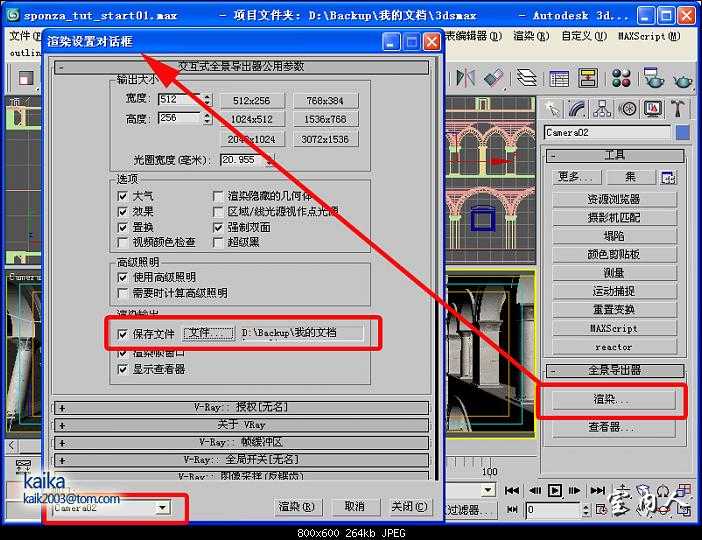Toggle 使用高级照明 checkbox
Screen dimensions: 702x540
pos(122,278)
